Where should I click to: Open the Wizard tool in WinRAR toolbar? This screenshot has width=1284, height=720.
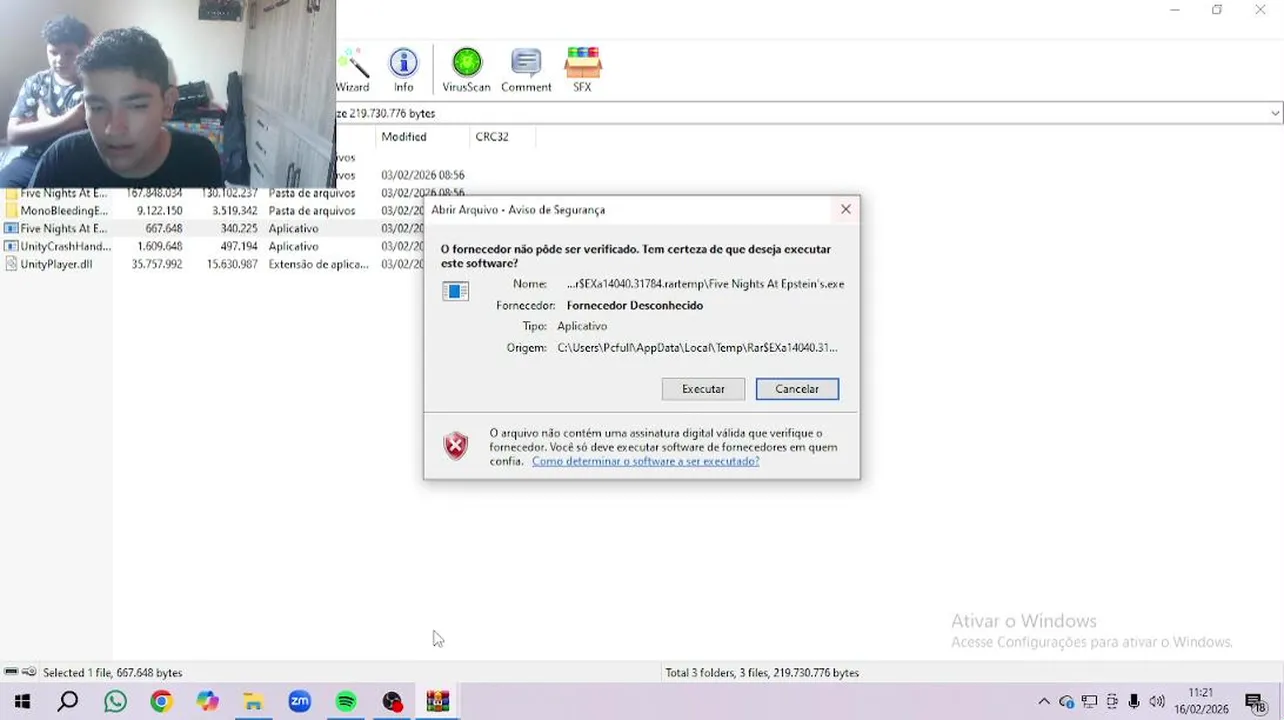(352, 69)
